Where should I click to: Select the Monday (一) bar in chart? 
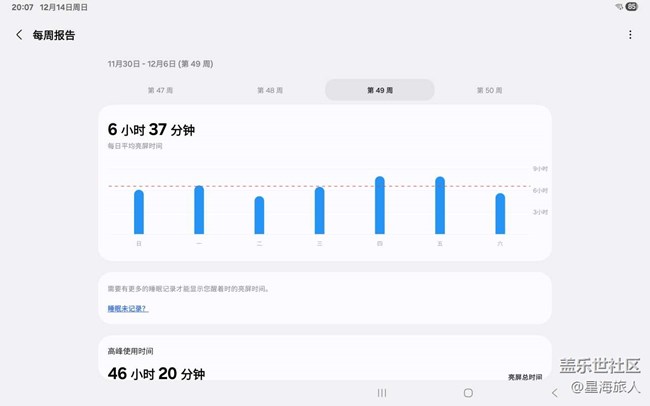[199, 209]
